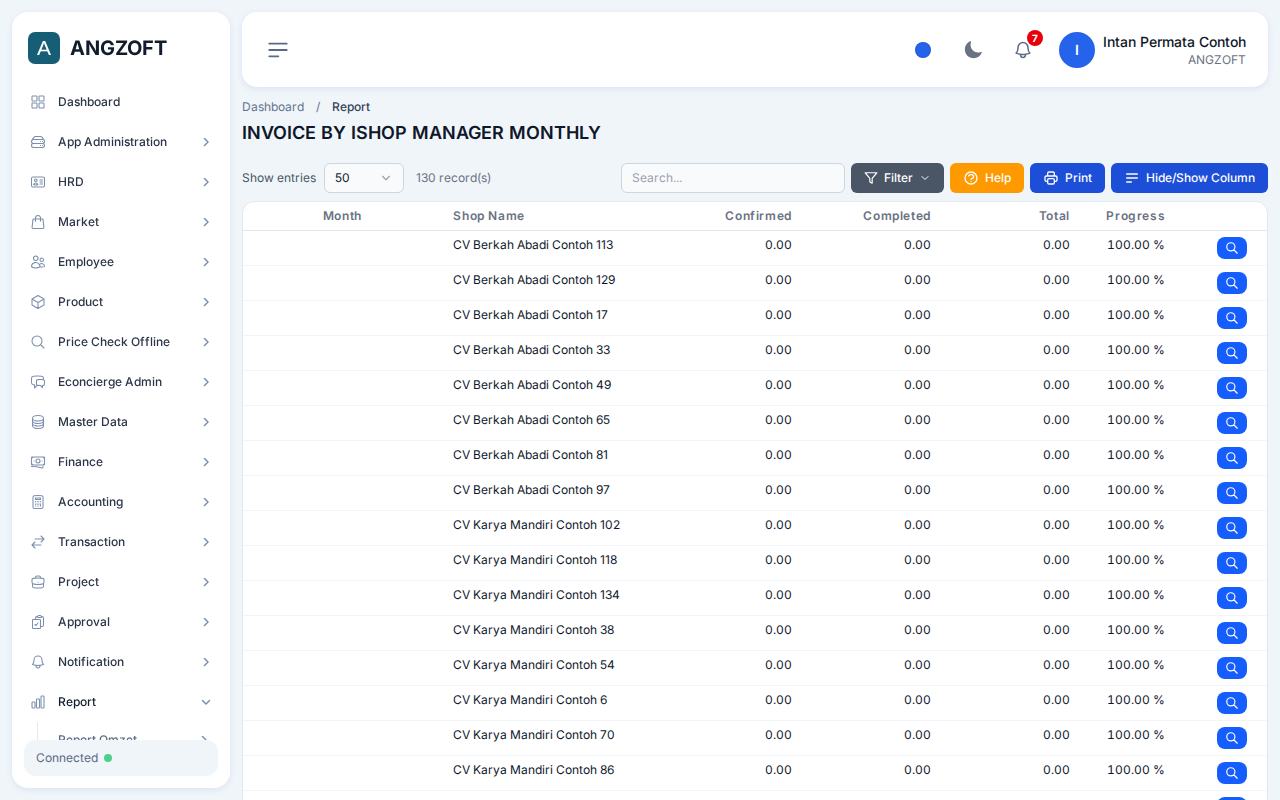Image resolution: width=1280 pixels, height=800 pixels.
Task: View details for CV Karya Mandiri Contoh 6
Action: [x=1232, y=703]
